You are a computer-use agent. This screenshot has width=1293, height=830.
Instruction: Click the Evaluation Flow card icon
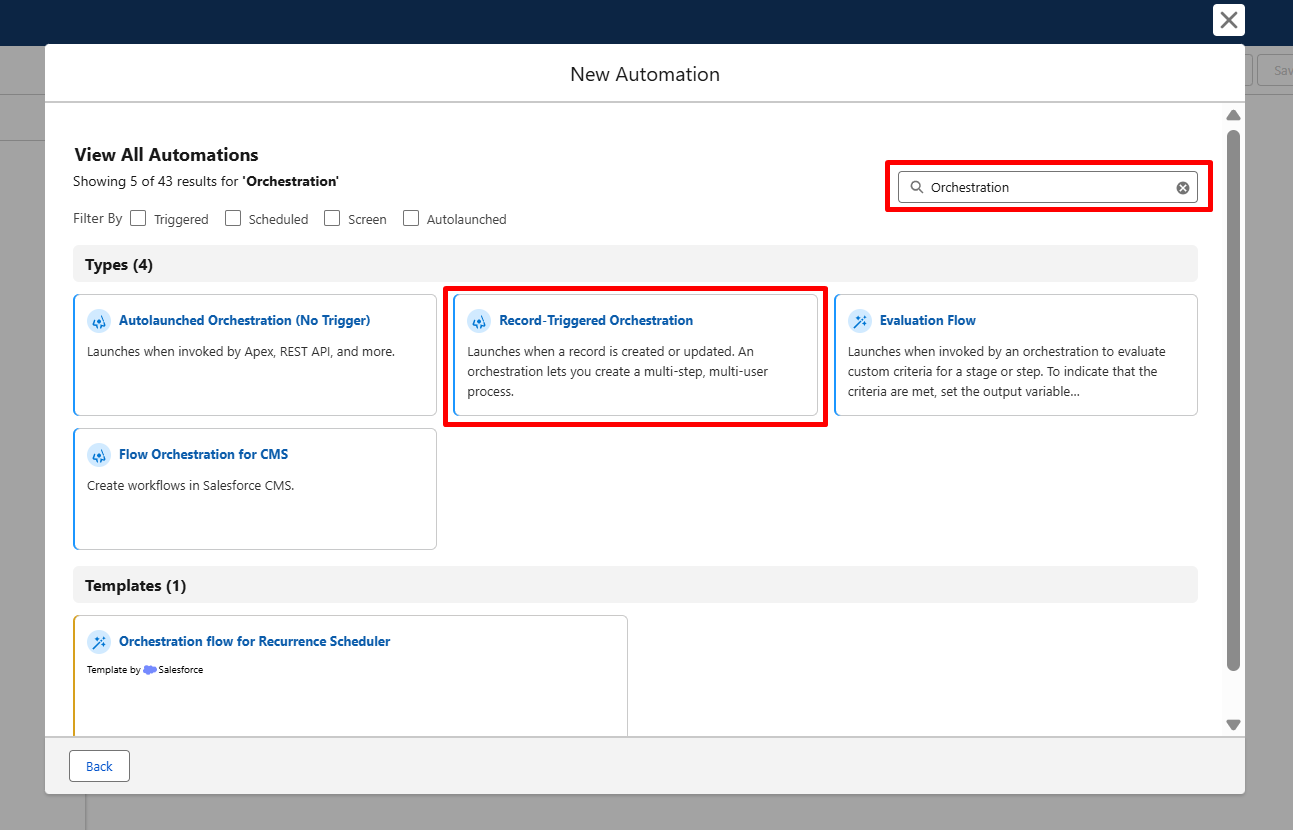click(860, 321)
